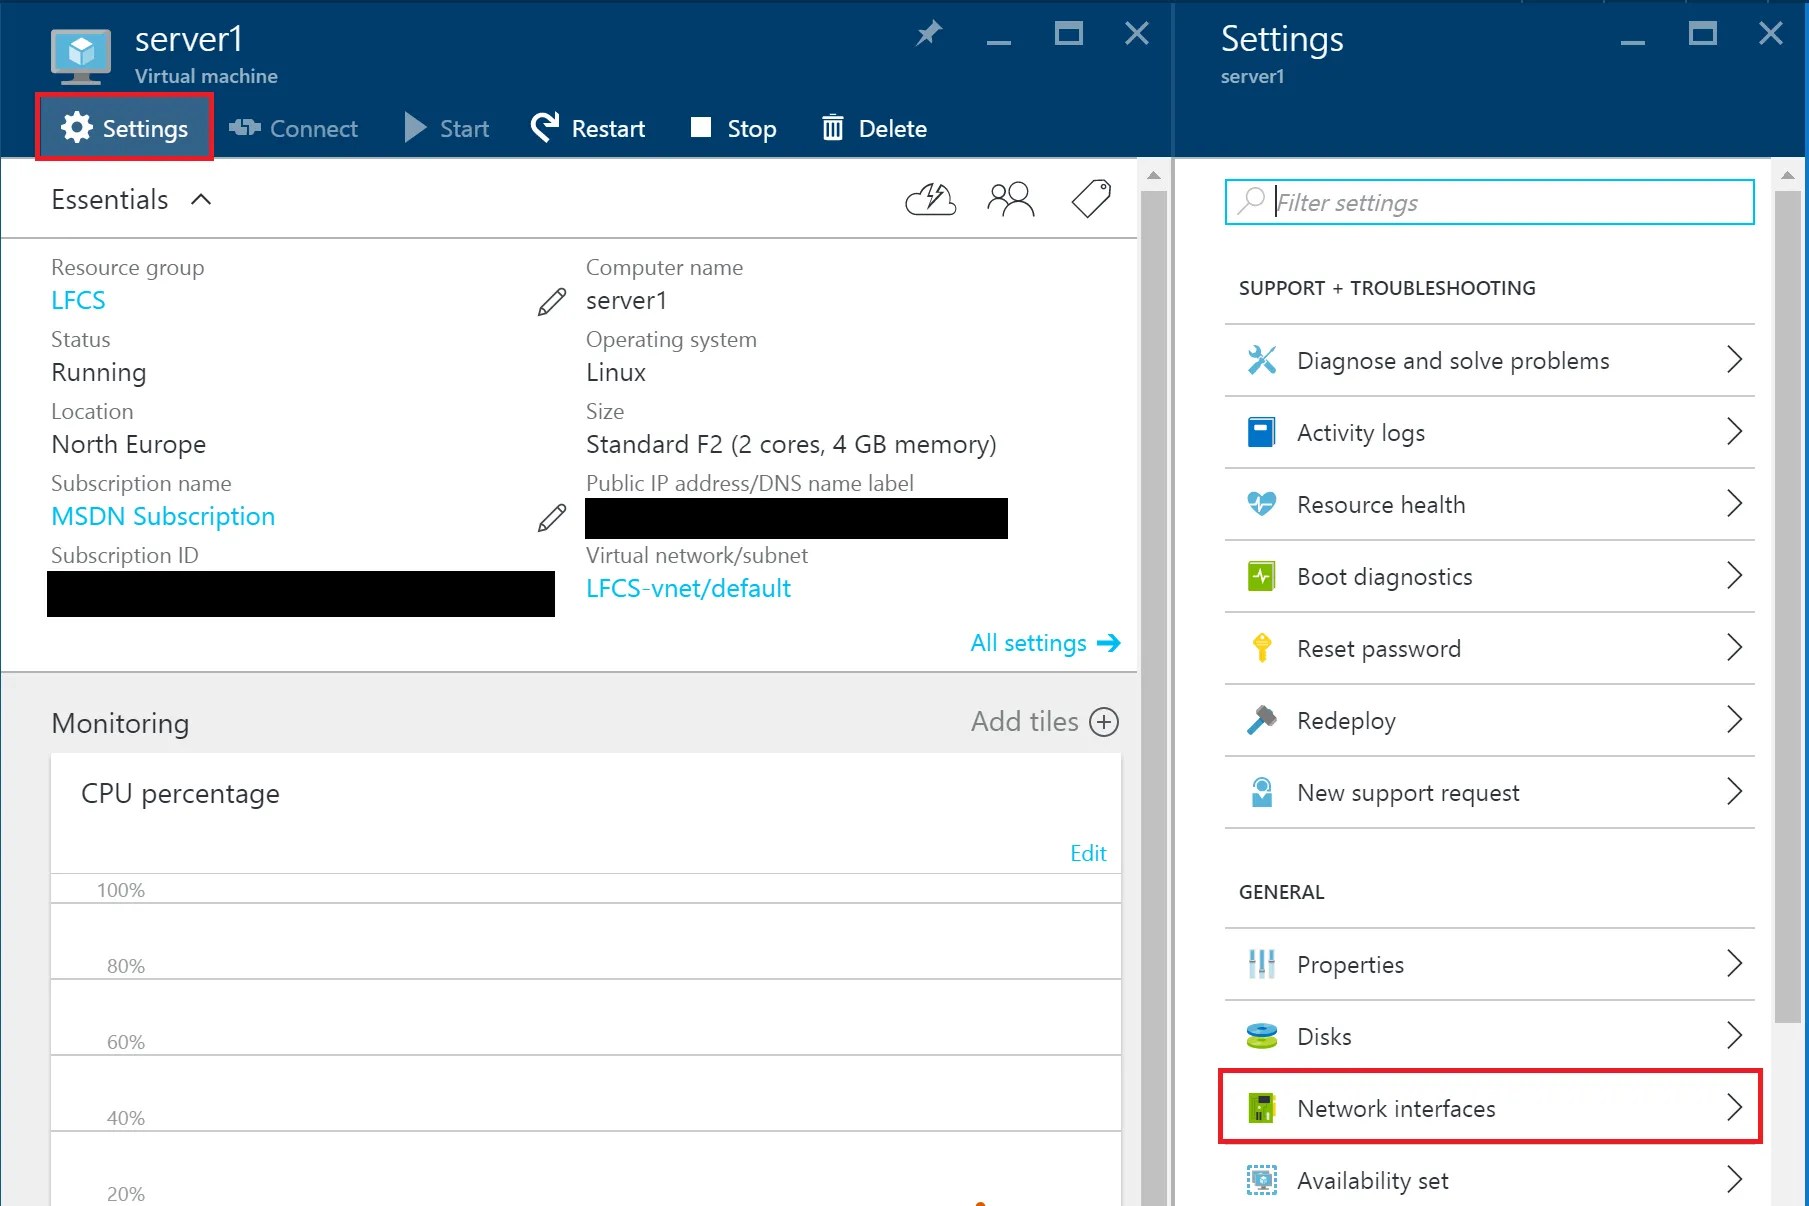Image resolution: width=1809 pixels, height=1206 pixels.
Task: Maximize the Settings blade
Action: click(1702, 34)
